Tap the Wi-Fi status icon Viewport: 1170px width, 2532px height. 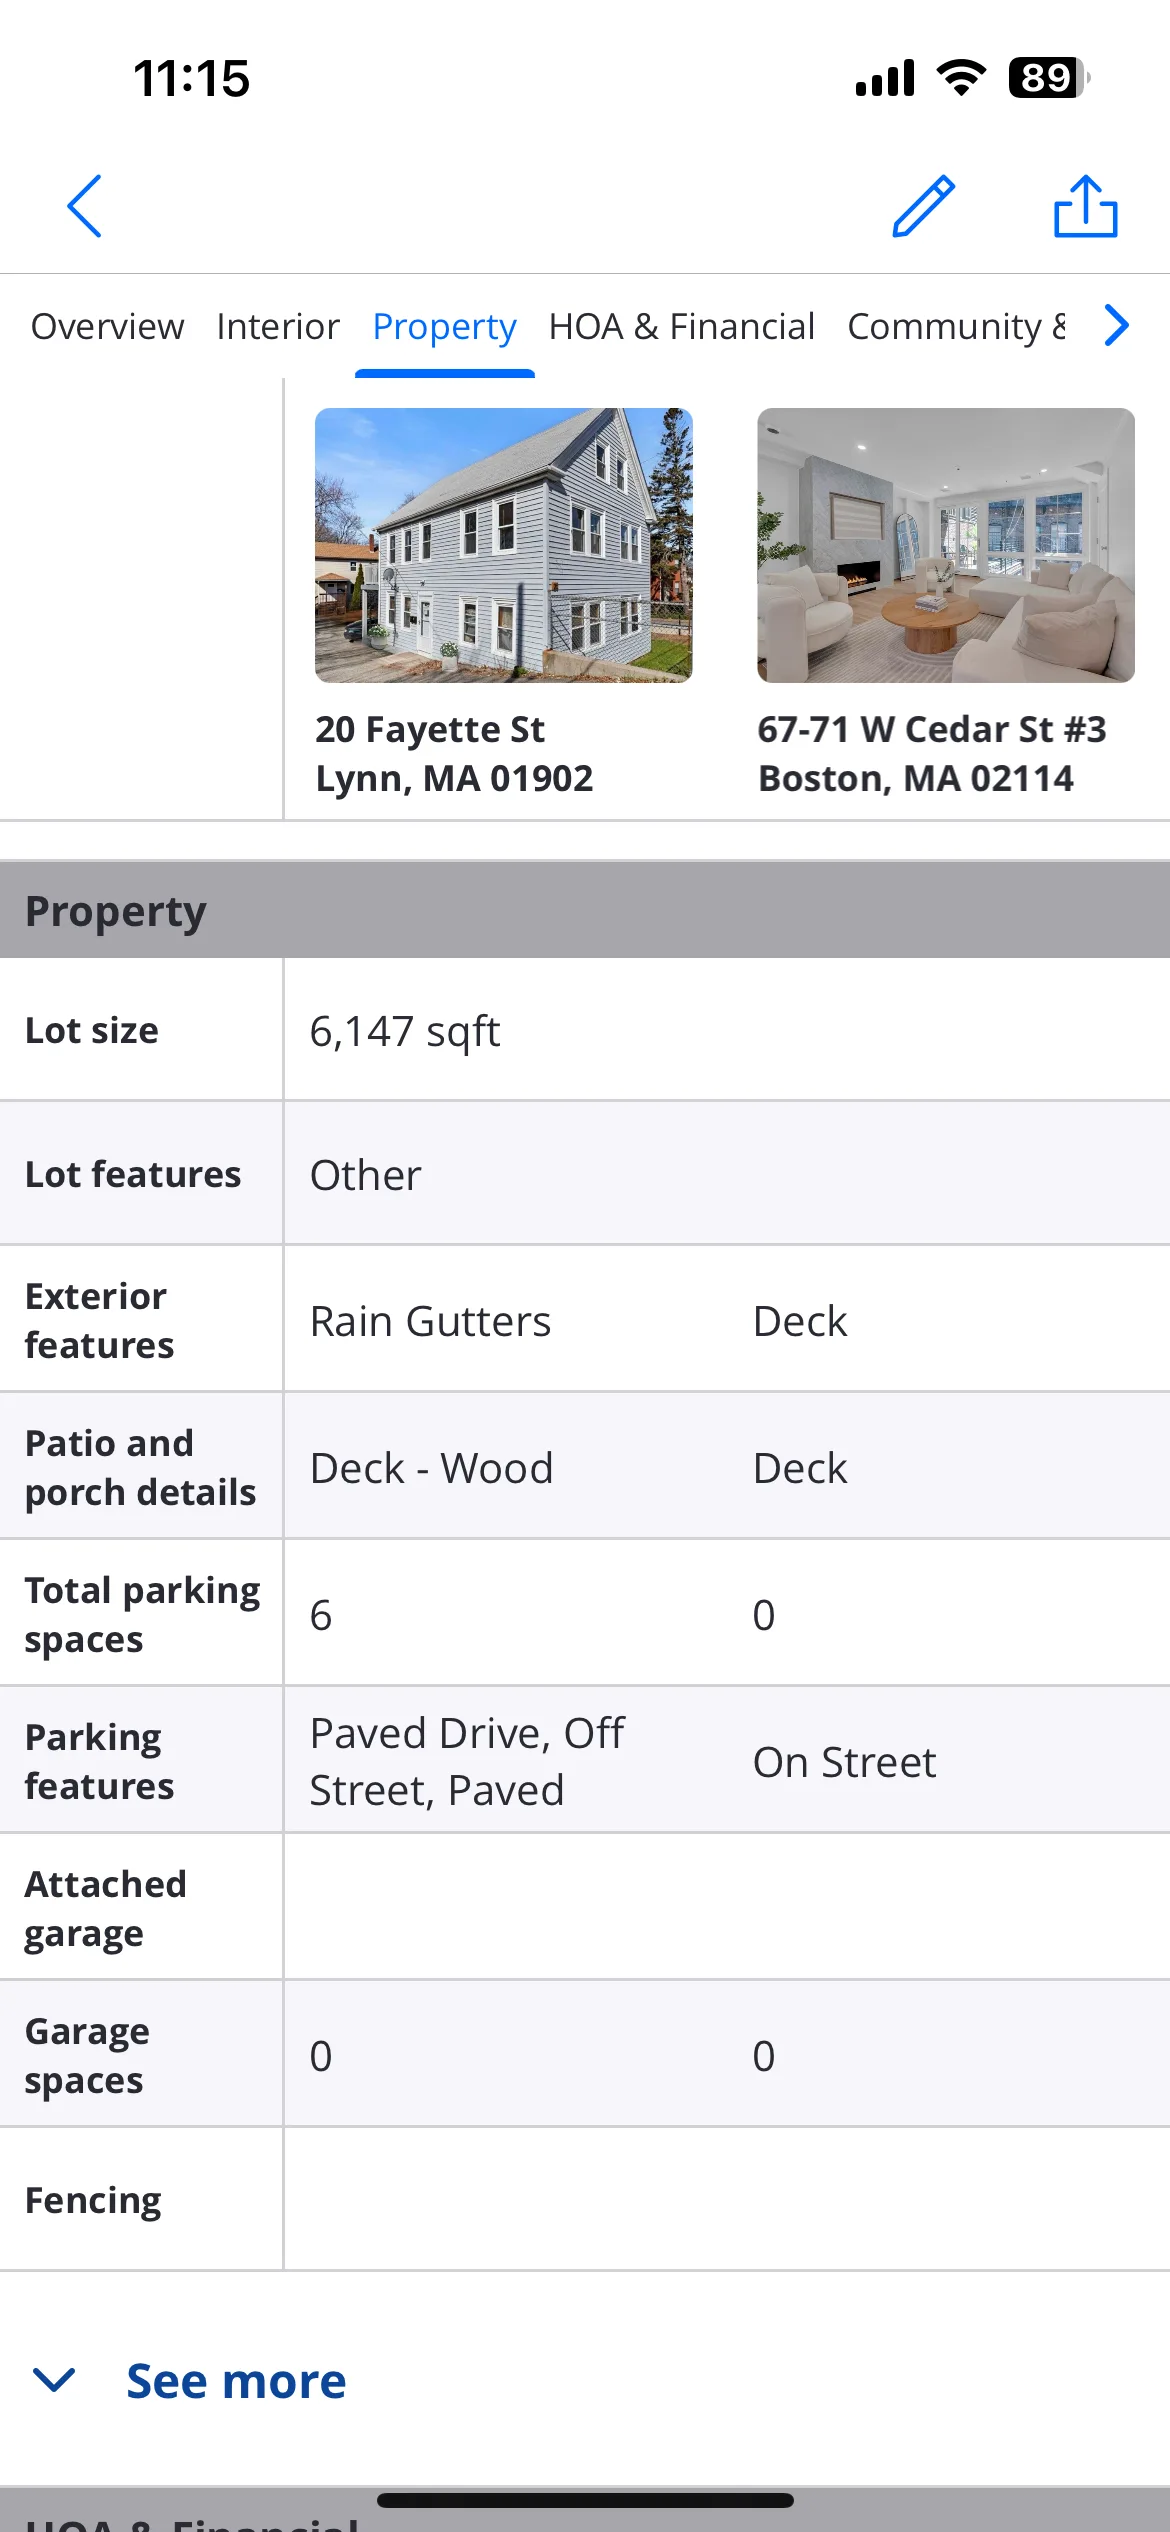(x=961, y=77)
